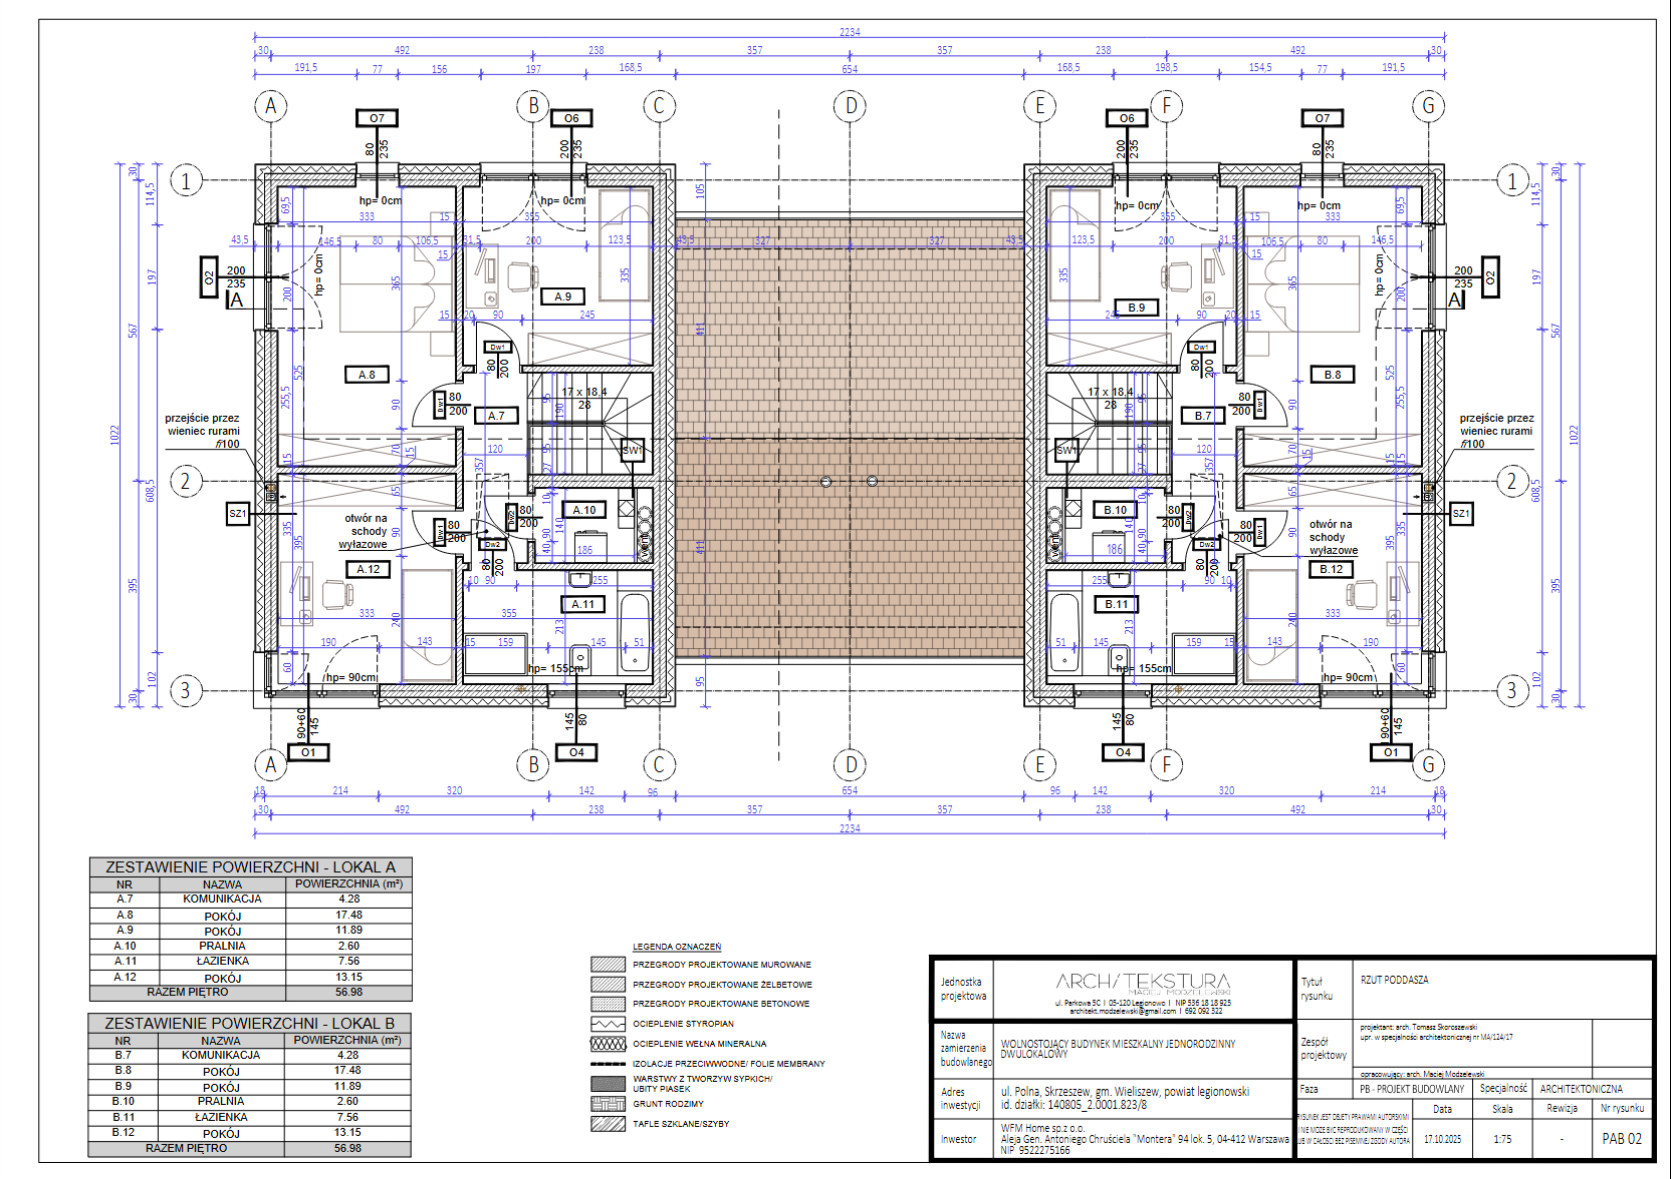The height and width of the screenshot is (1179, 1671).
Task: Click drawing number PAB 02
Action: click(x=1621, y=1139)
